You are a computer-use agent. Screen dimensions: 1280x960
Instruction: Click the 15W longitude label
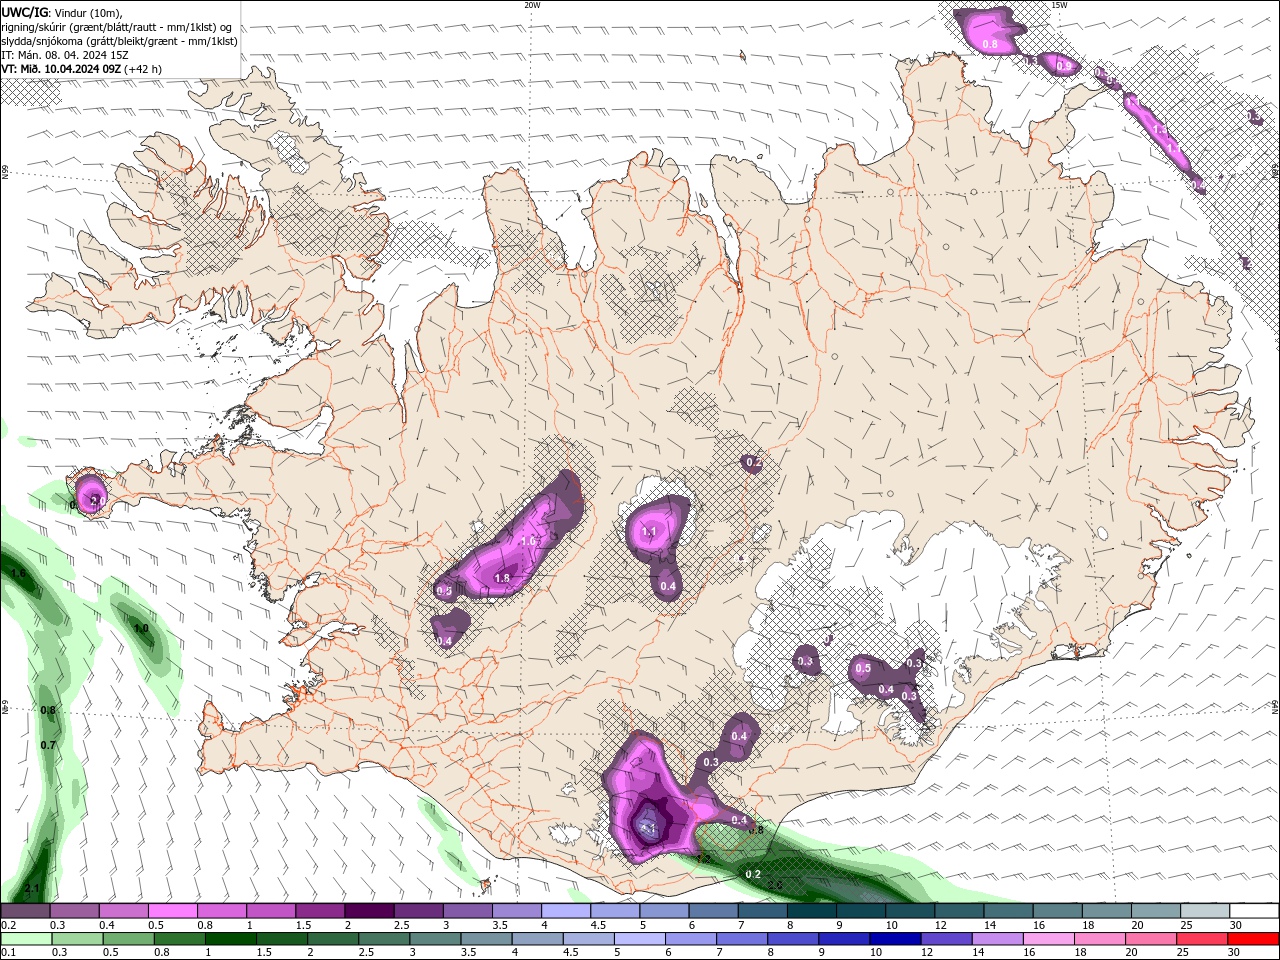pos(1059,5)
